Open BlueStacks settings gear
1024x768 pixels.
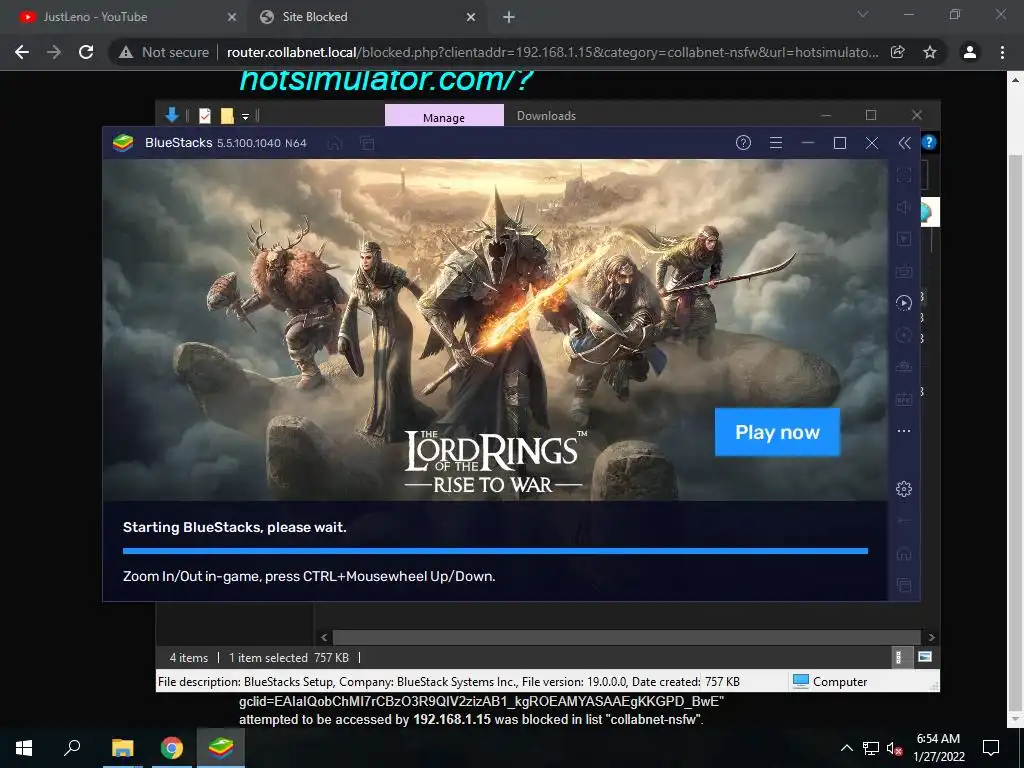tap(904, 488)
